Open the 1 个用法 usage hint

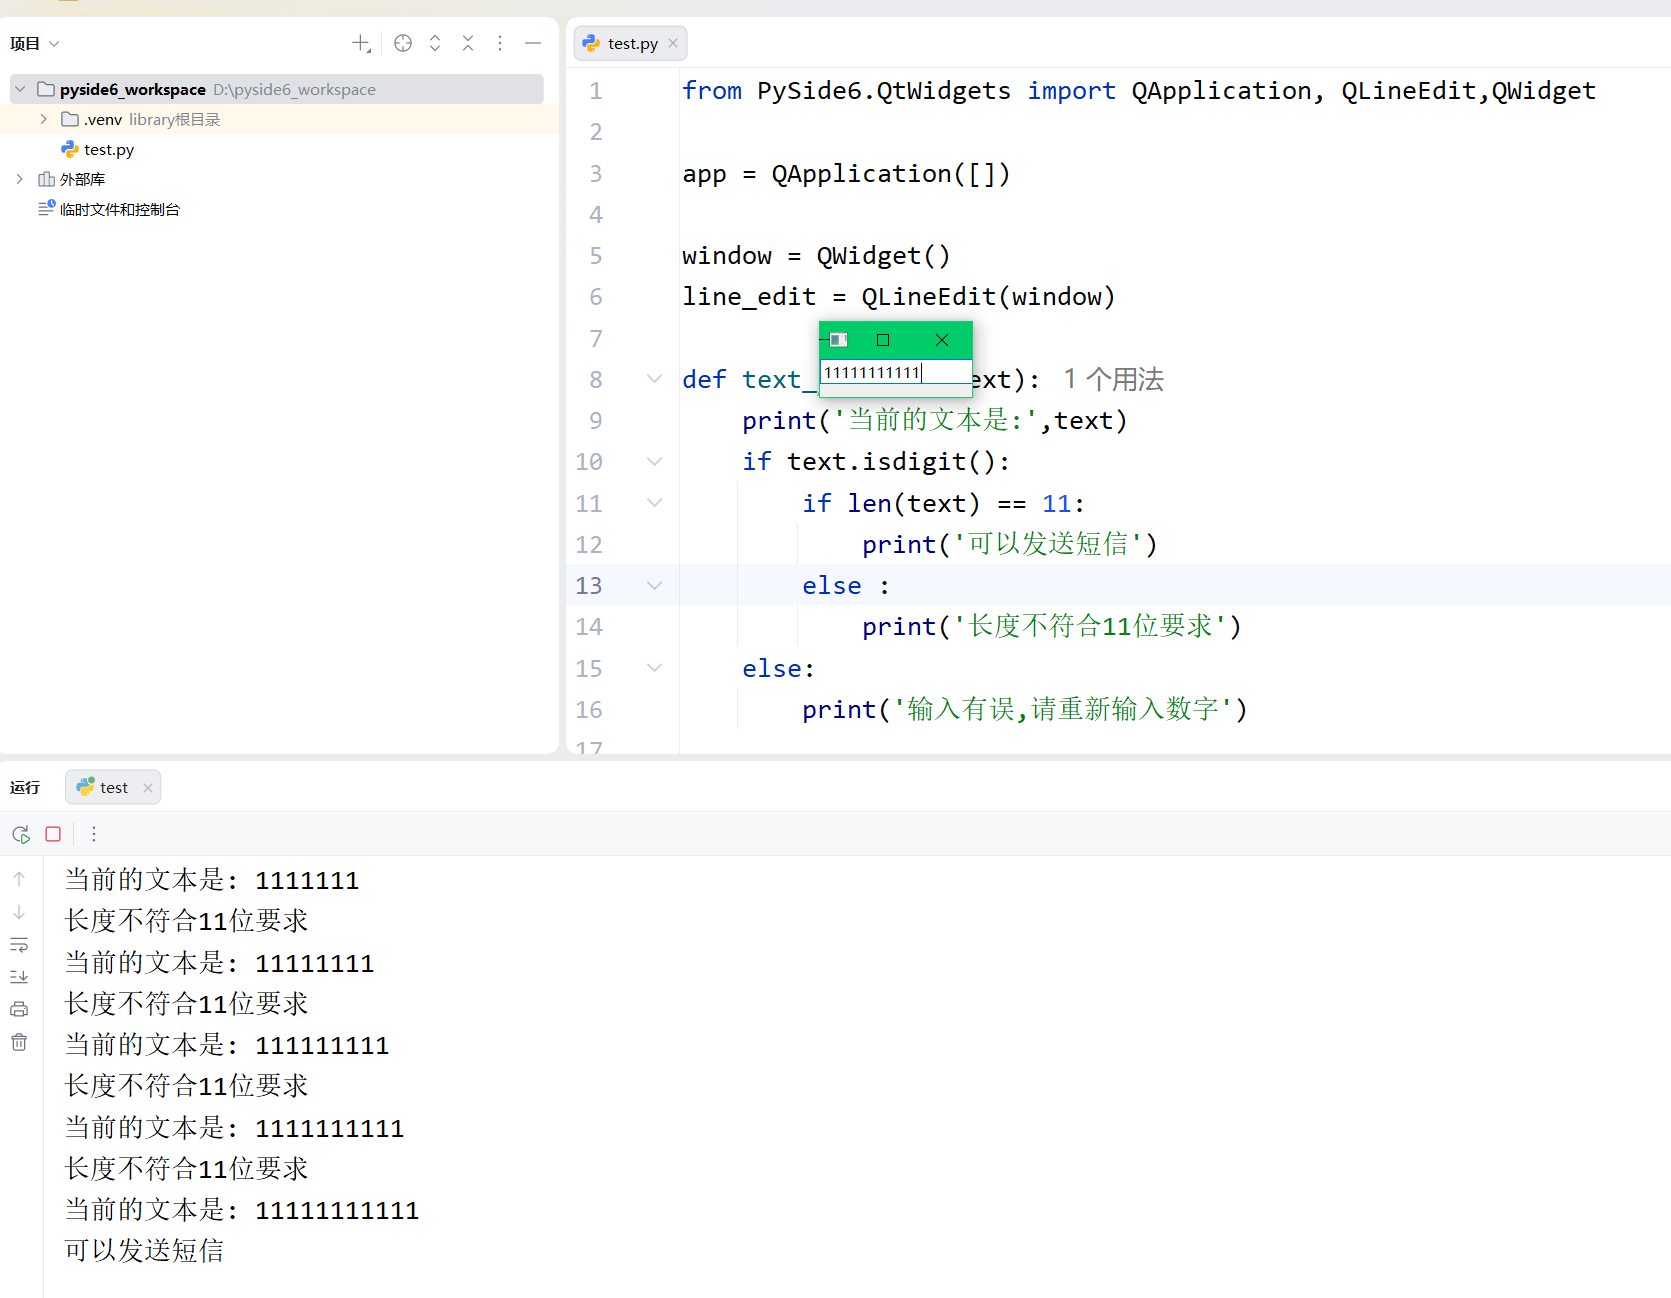pos(1113,378)
